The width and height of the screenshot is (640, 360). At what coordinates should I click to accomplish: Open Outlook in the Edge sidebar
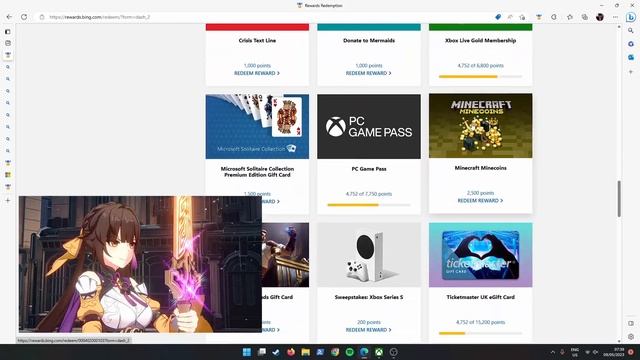click(631, 57)
